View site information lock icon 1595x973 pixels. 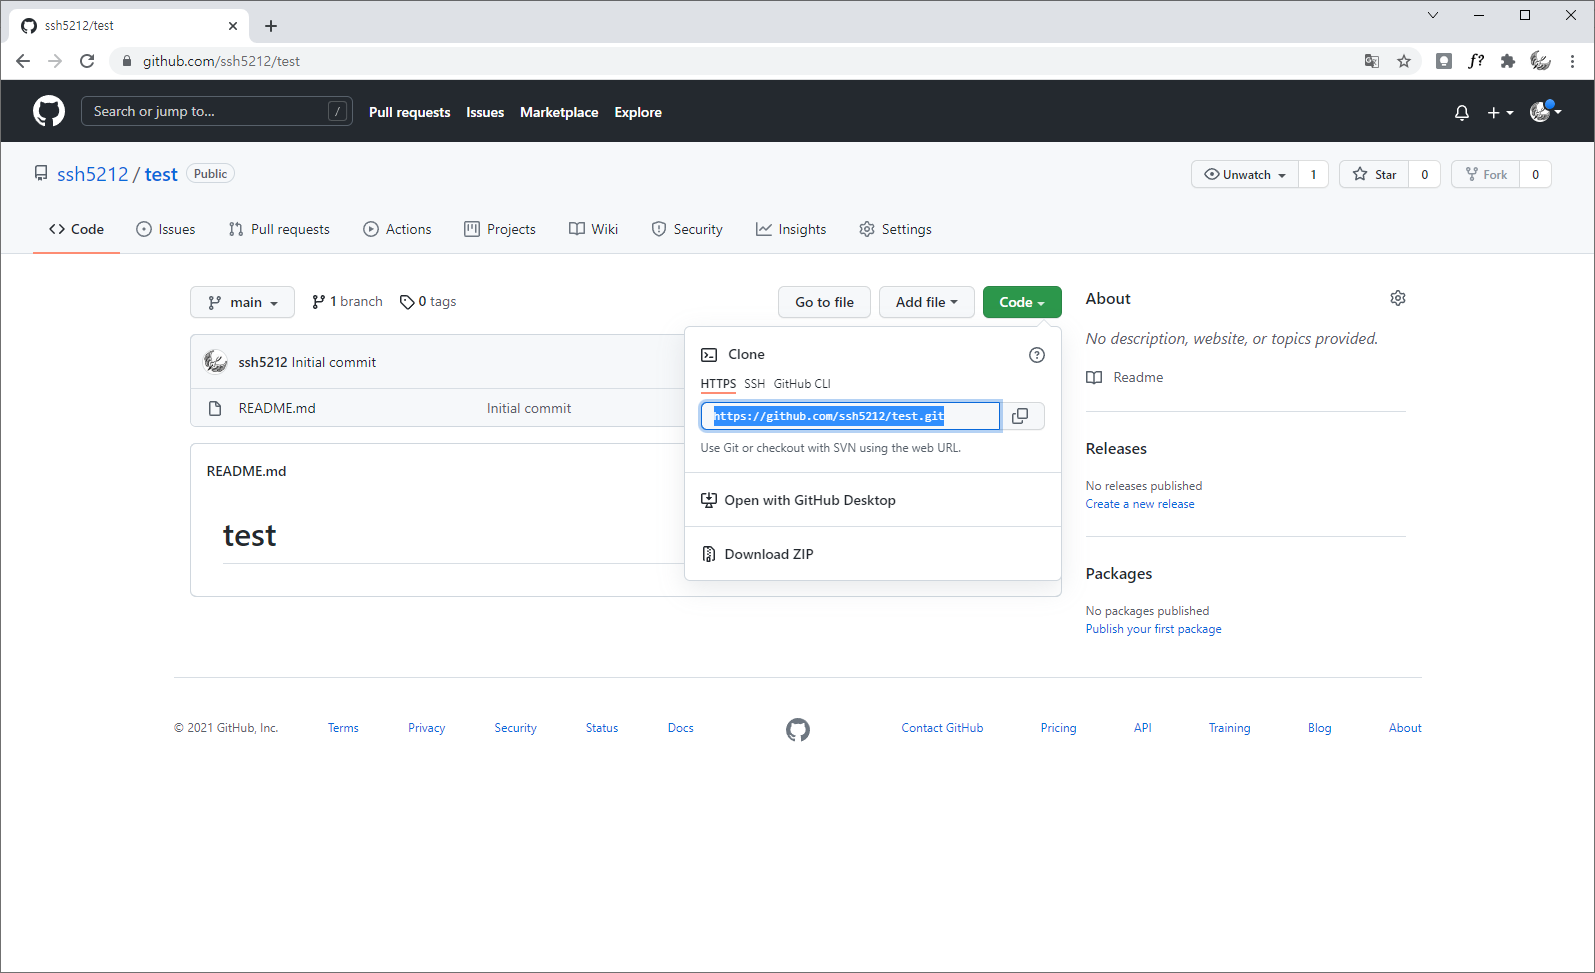[x=126, y=61]
